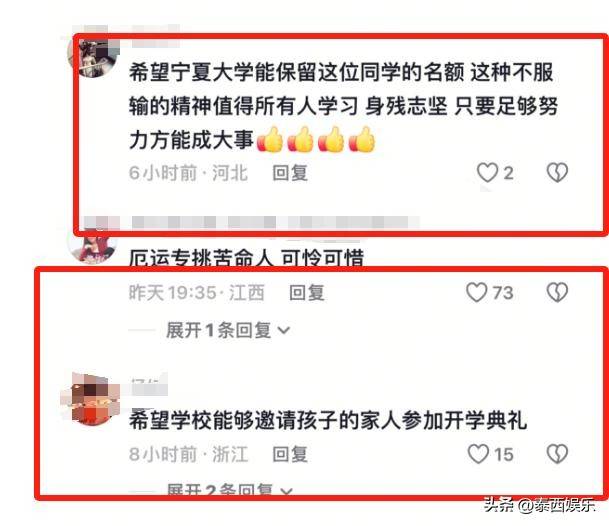Dislike the Hebei comment with broken heart

(x=557, y=172)
